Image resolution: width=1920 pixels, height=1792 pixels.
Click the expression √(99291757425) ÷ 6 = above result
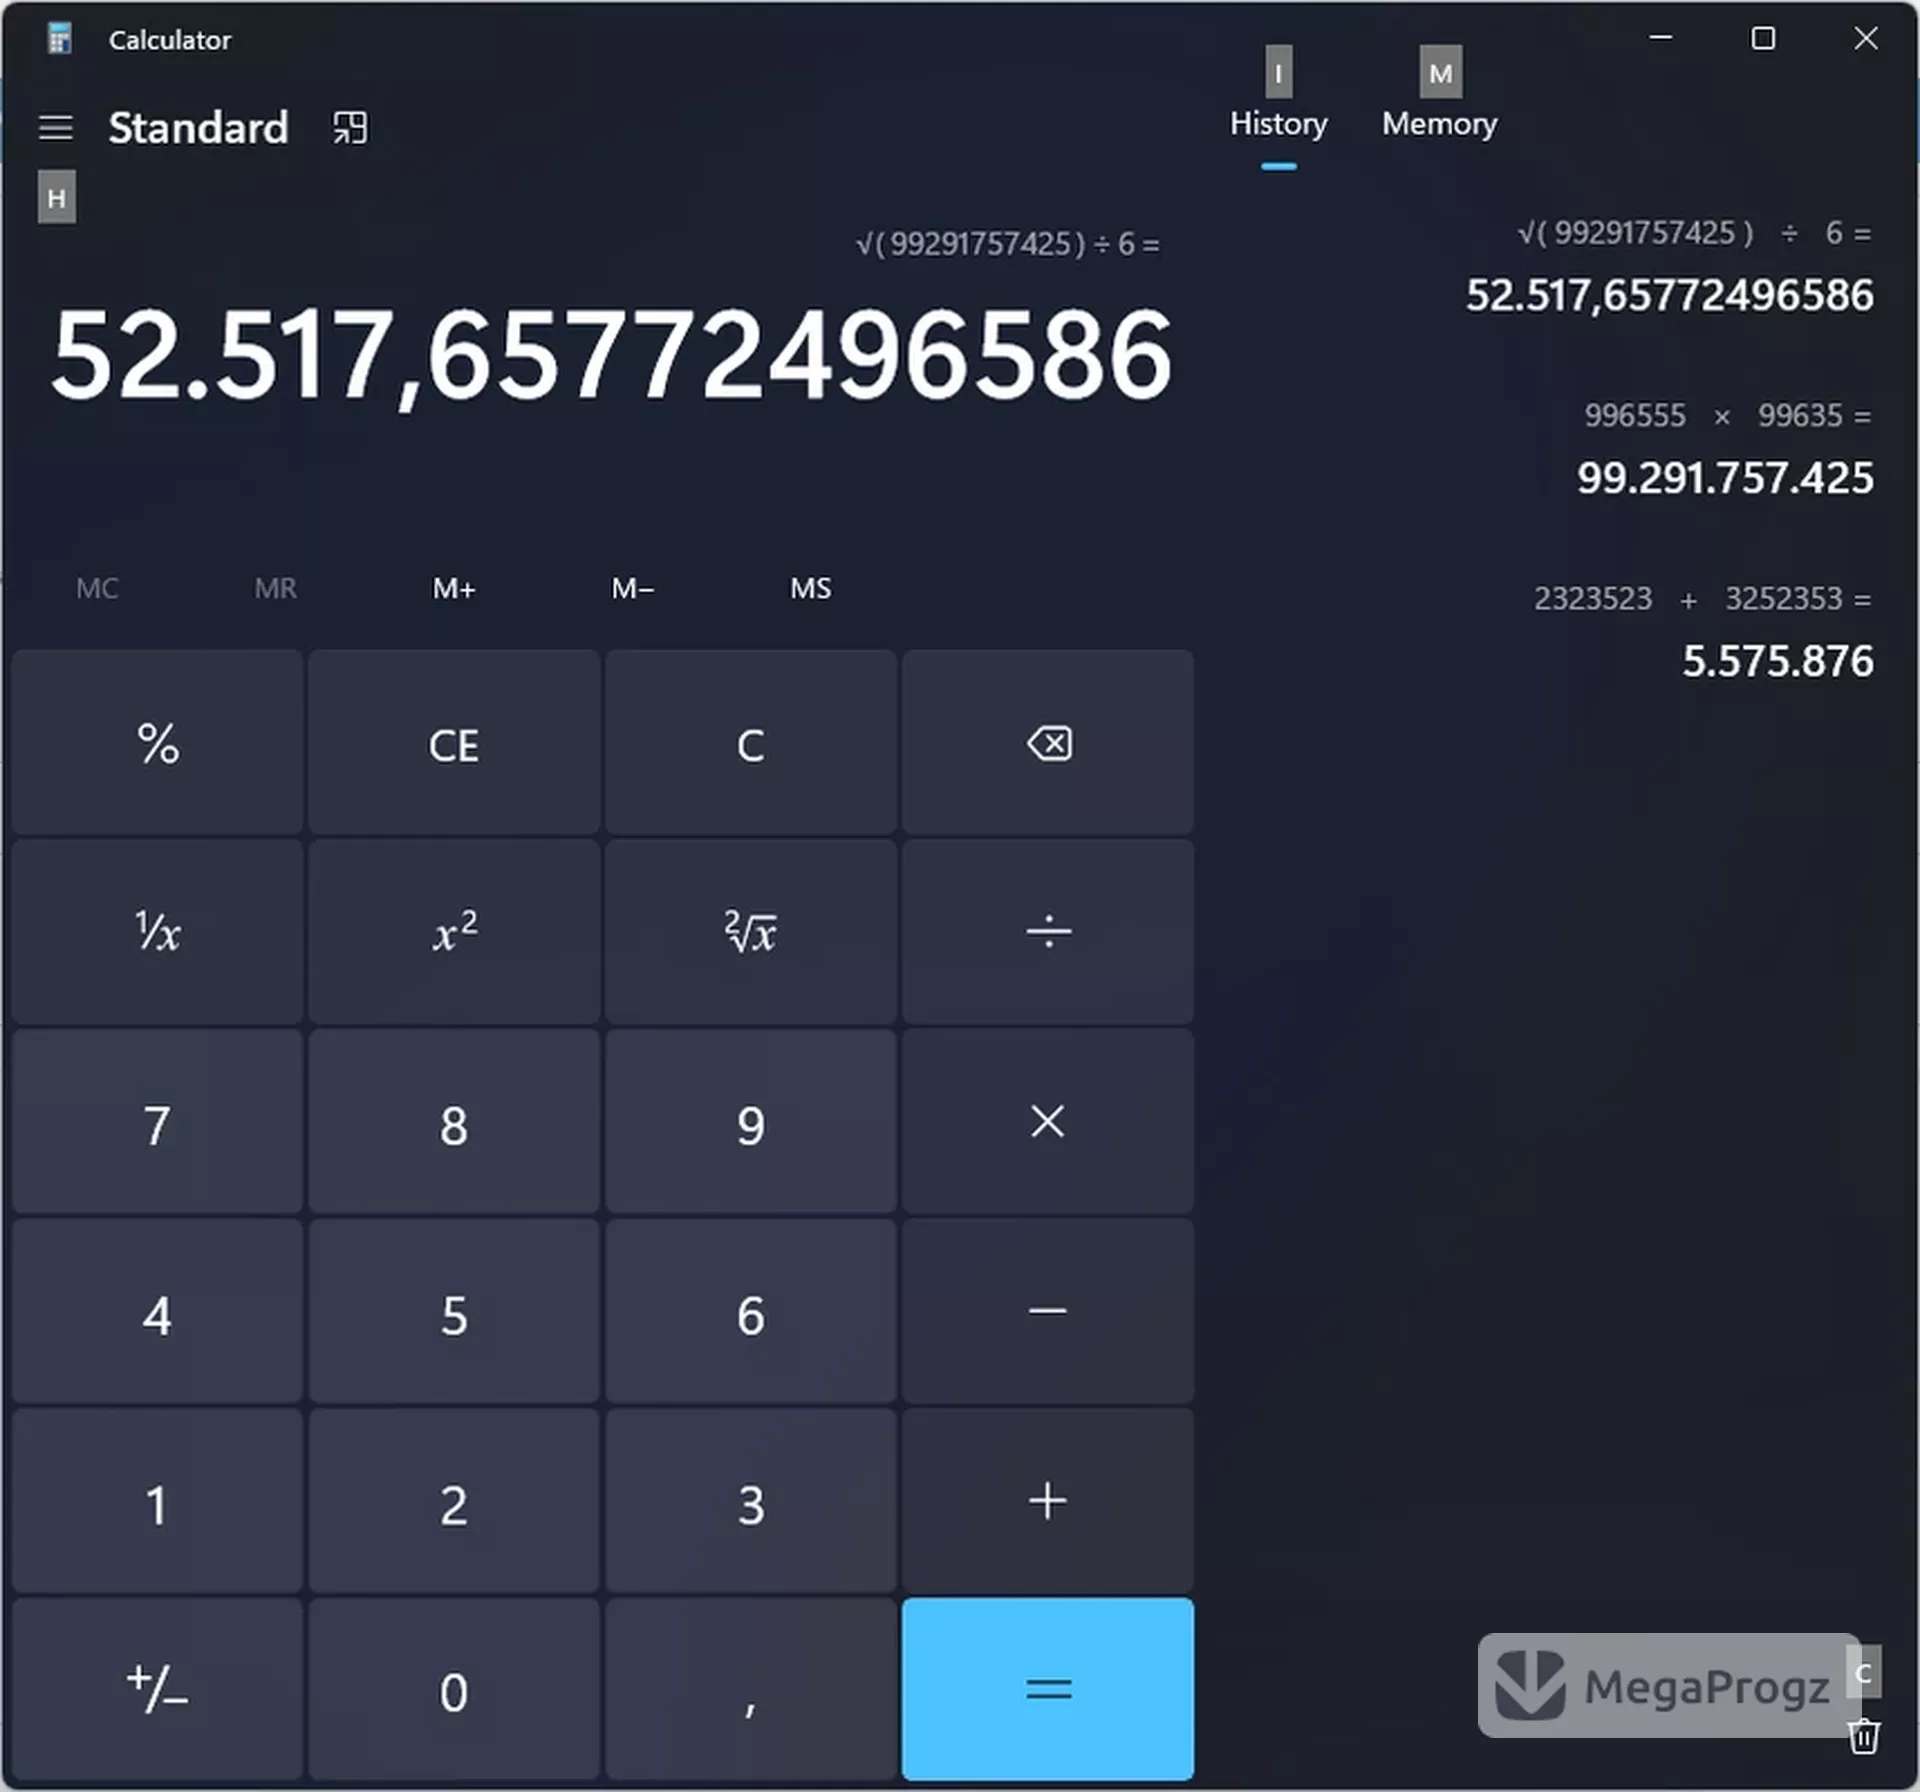point(1008,244)
